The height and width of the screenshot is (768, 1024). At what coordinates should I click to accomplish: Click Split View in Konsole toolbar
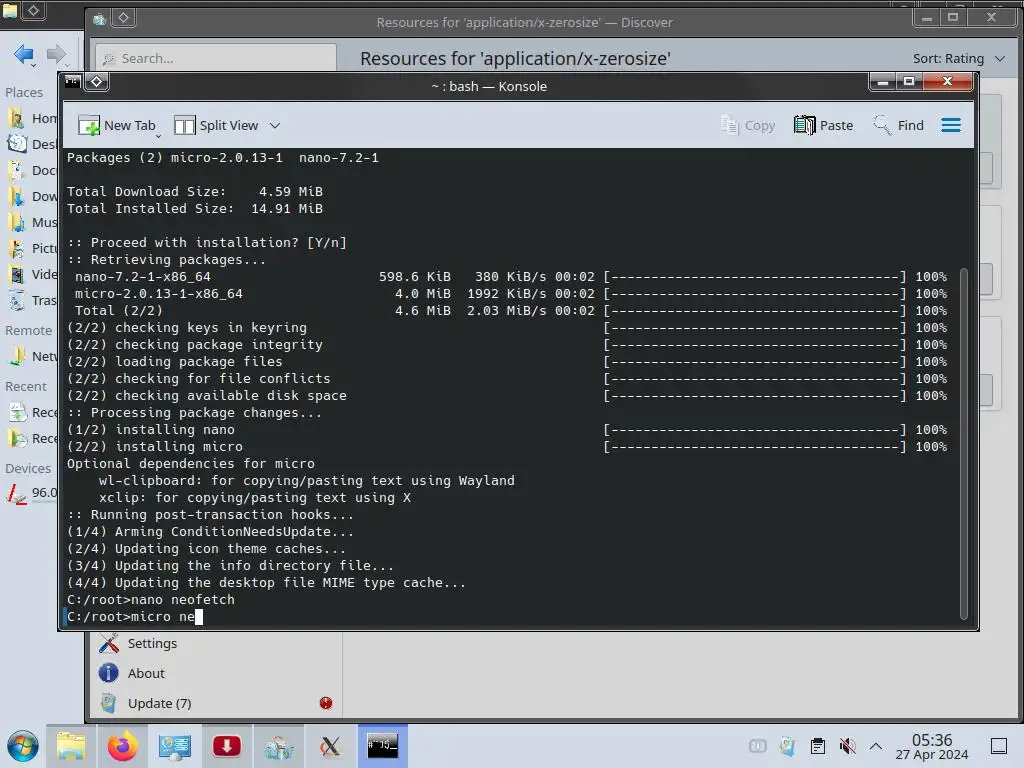click(x=217, y=125)
